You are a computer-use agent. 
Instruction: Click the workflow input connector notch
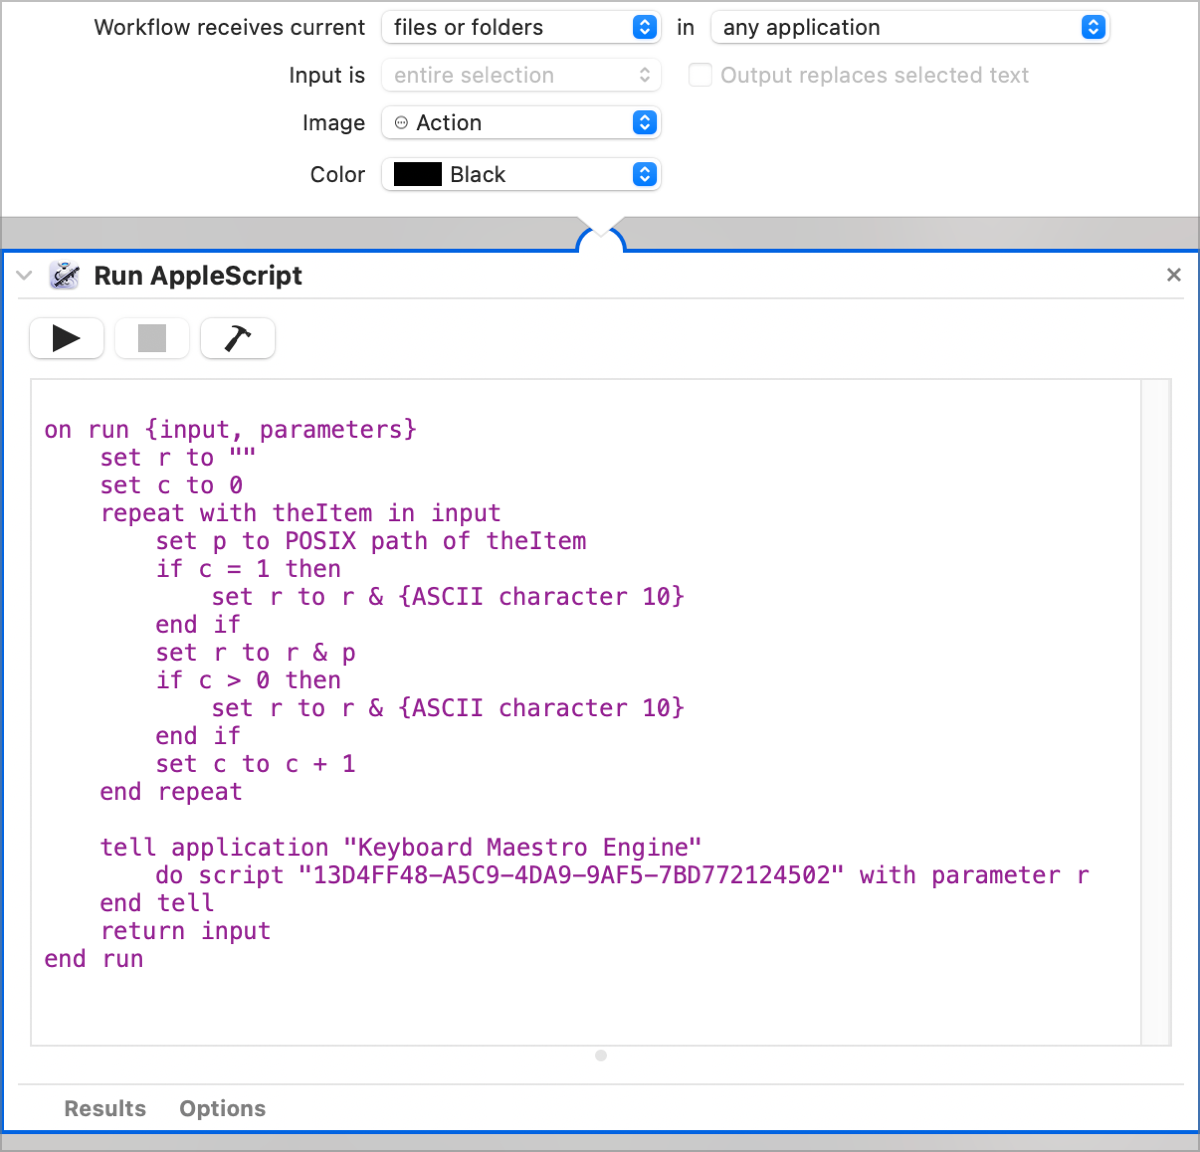click(x=601, y=238)
